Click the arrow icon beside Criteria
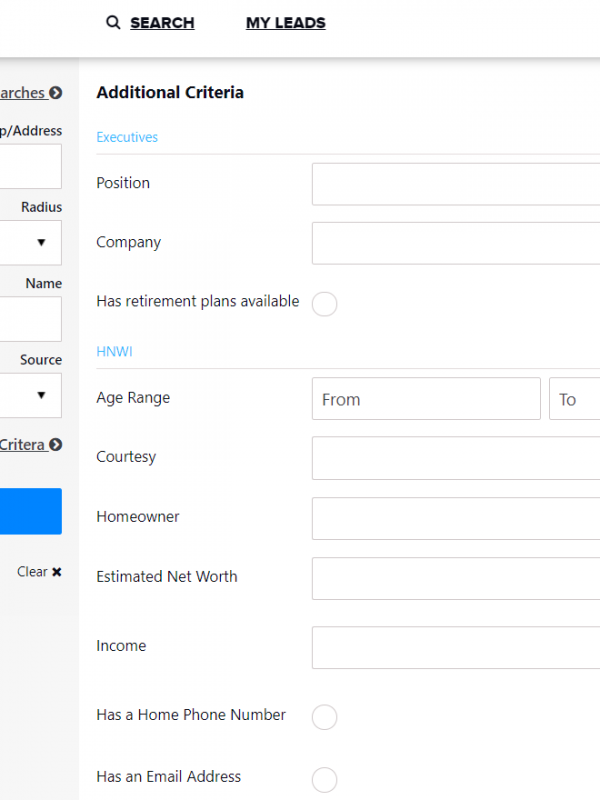This screenshot has width=600, height=800. pyautogui.click(x=56, y=445)
